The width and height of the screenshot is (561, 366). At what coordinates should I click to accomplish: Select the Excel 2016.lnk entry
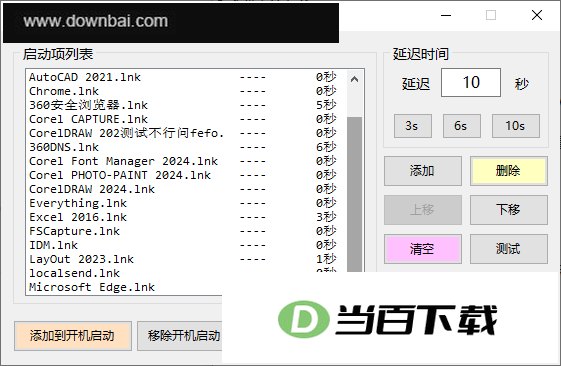tap(186, 217)
